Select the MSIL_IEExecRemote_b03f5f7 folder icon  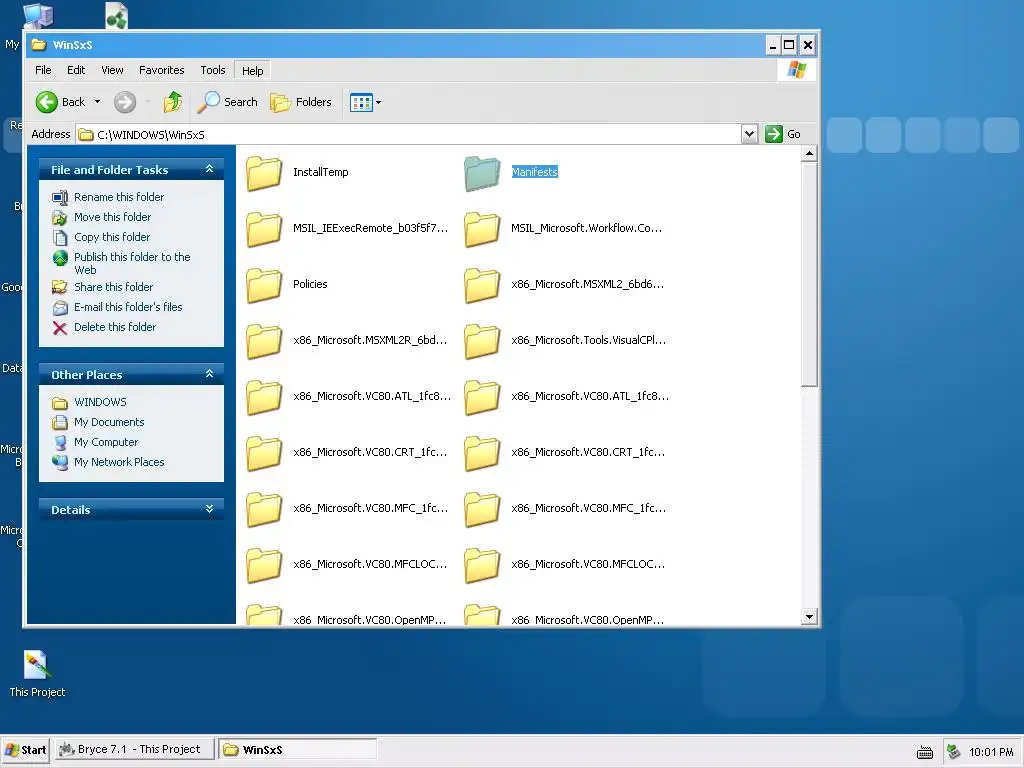click(x=264, y=229)
